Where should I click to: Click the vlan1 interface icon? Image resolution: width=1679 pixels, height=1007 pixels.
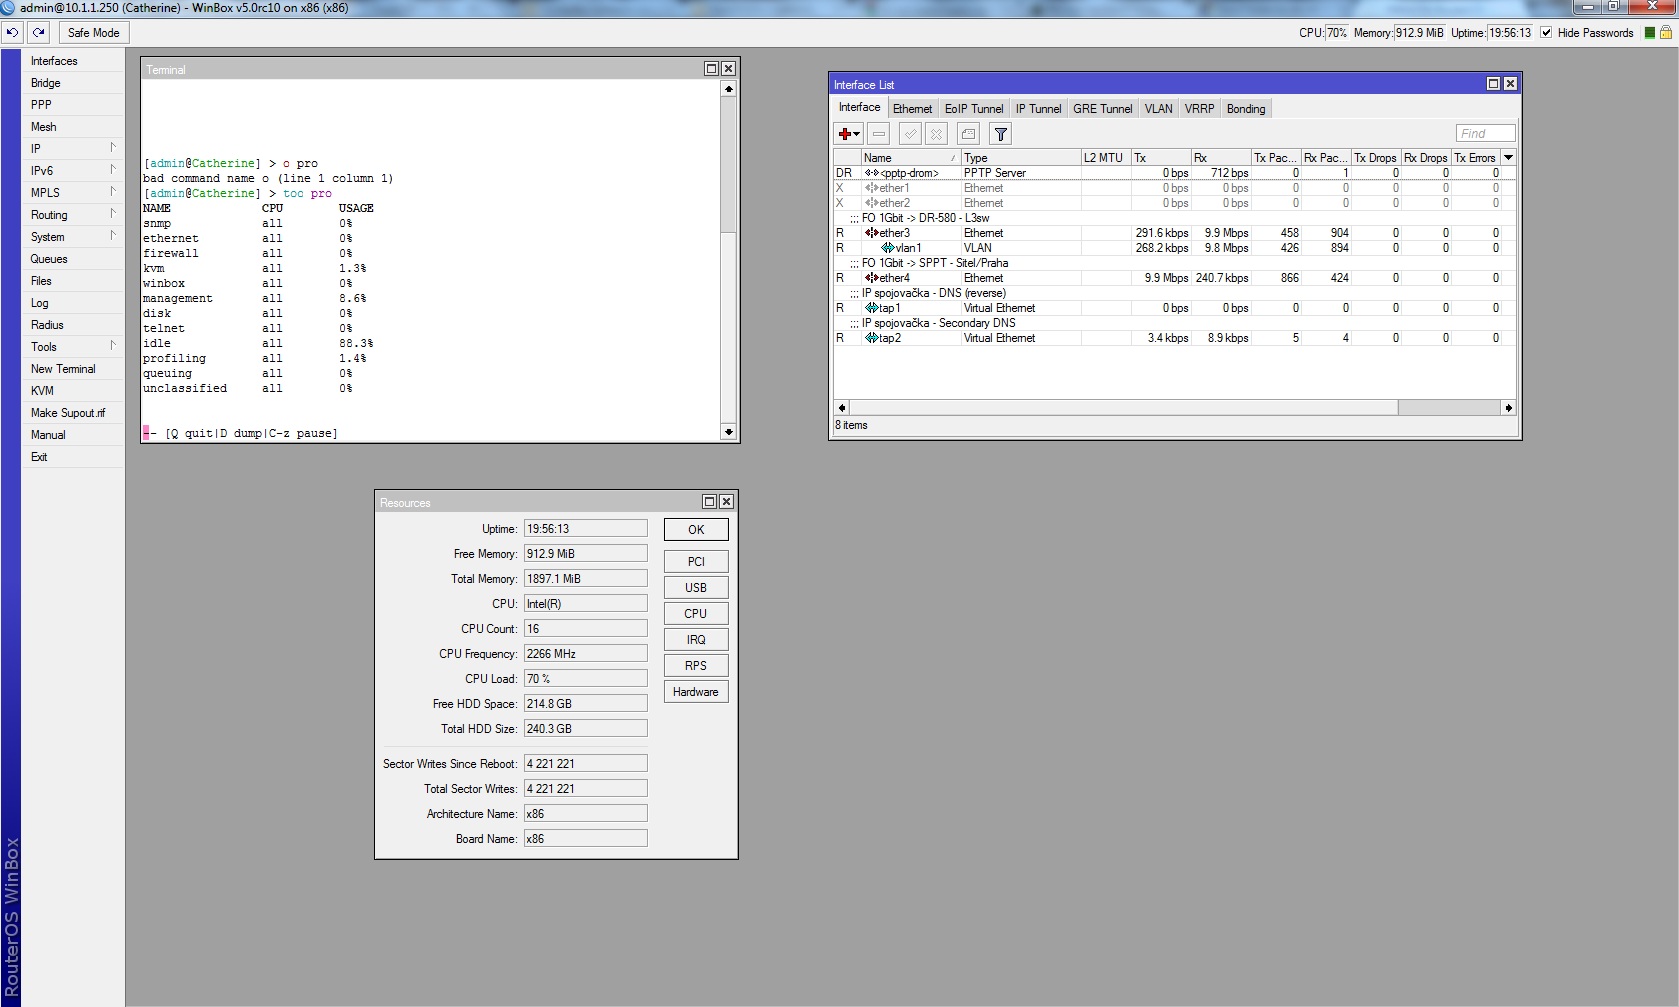click(888, 248)
